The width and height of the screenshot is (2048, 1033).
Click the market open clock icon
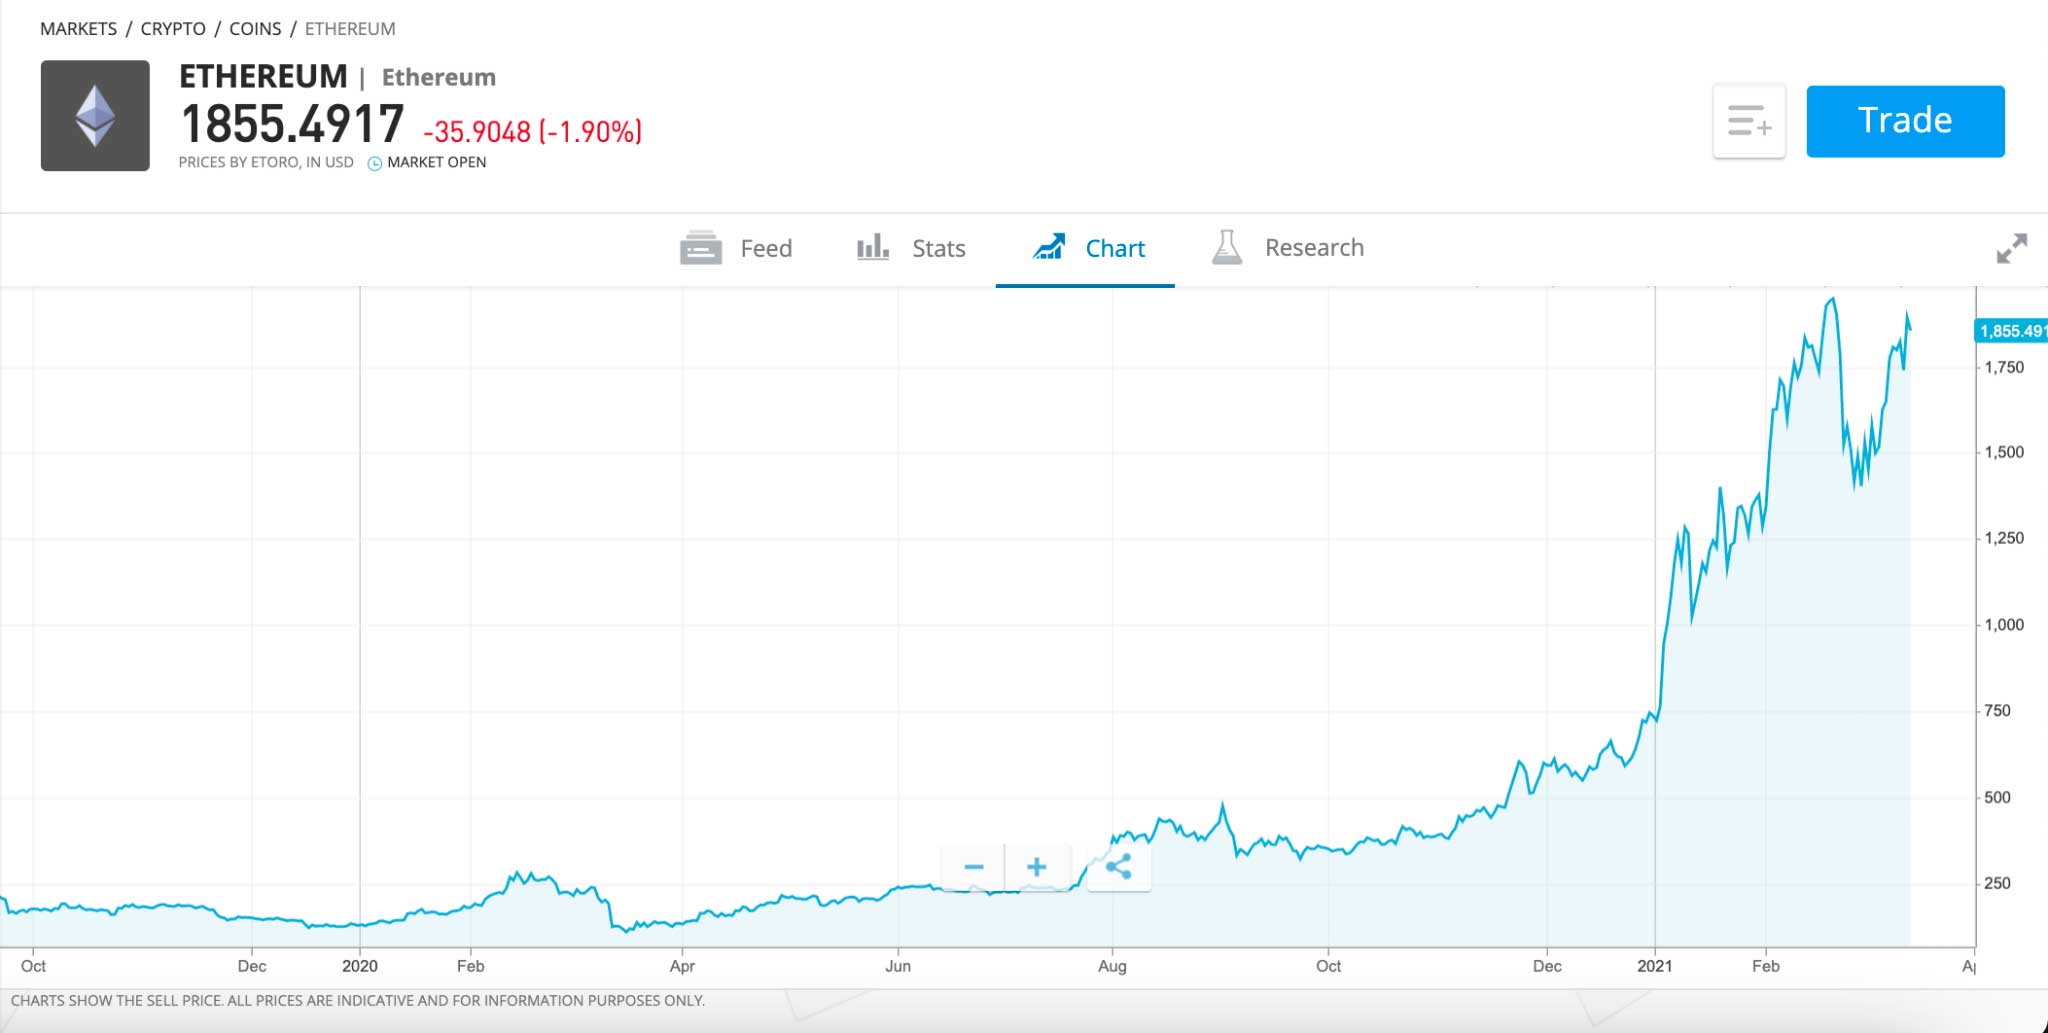[x=375, y=163]
